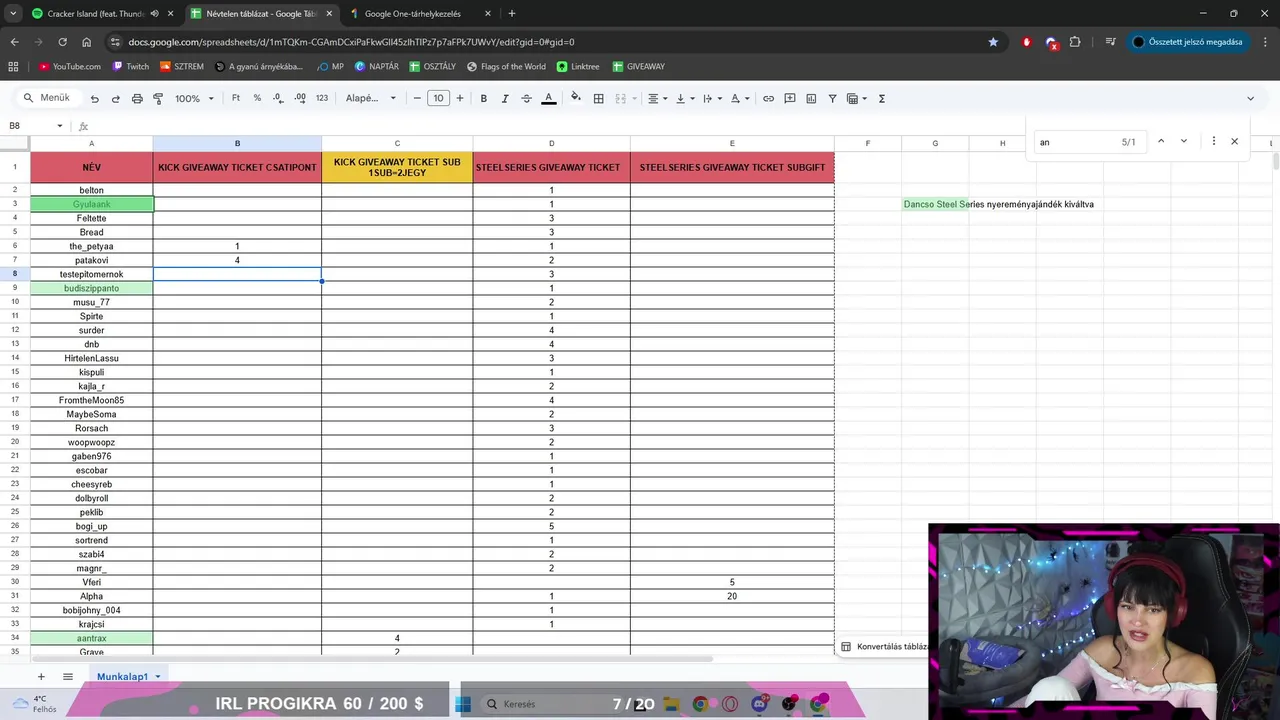The height and width of the screenshot is (720, 1280).
Task: Click the Konvertálás táblázattá button
Action: click(x=884, y=647)
